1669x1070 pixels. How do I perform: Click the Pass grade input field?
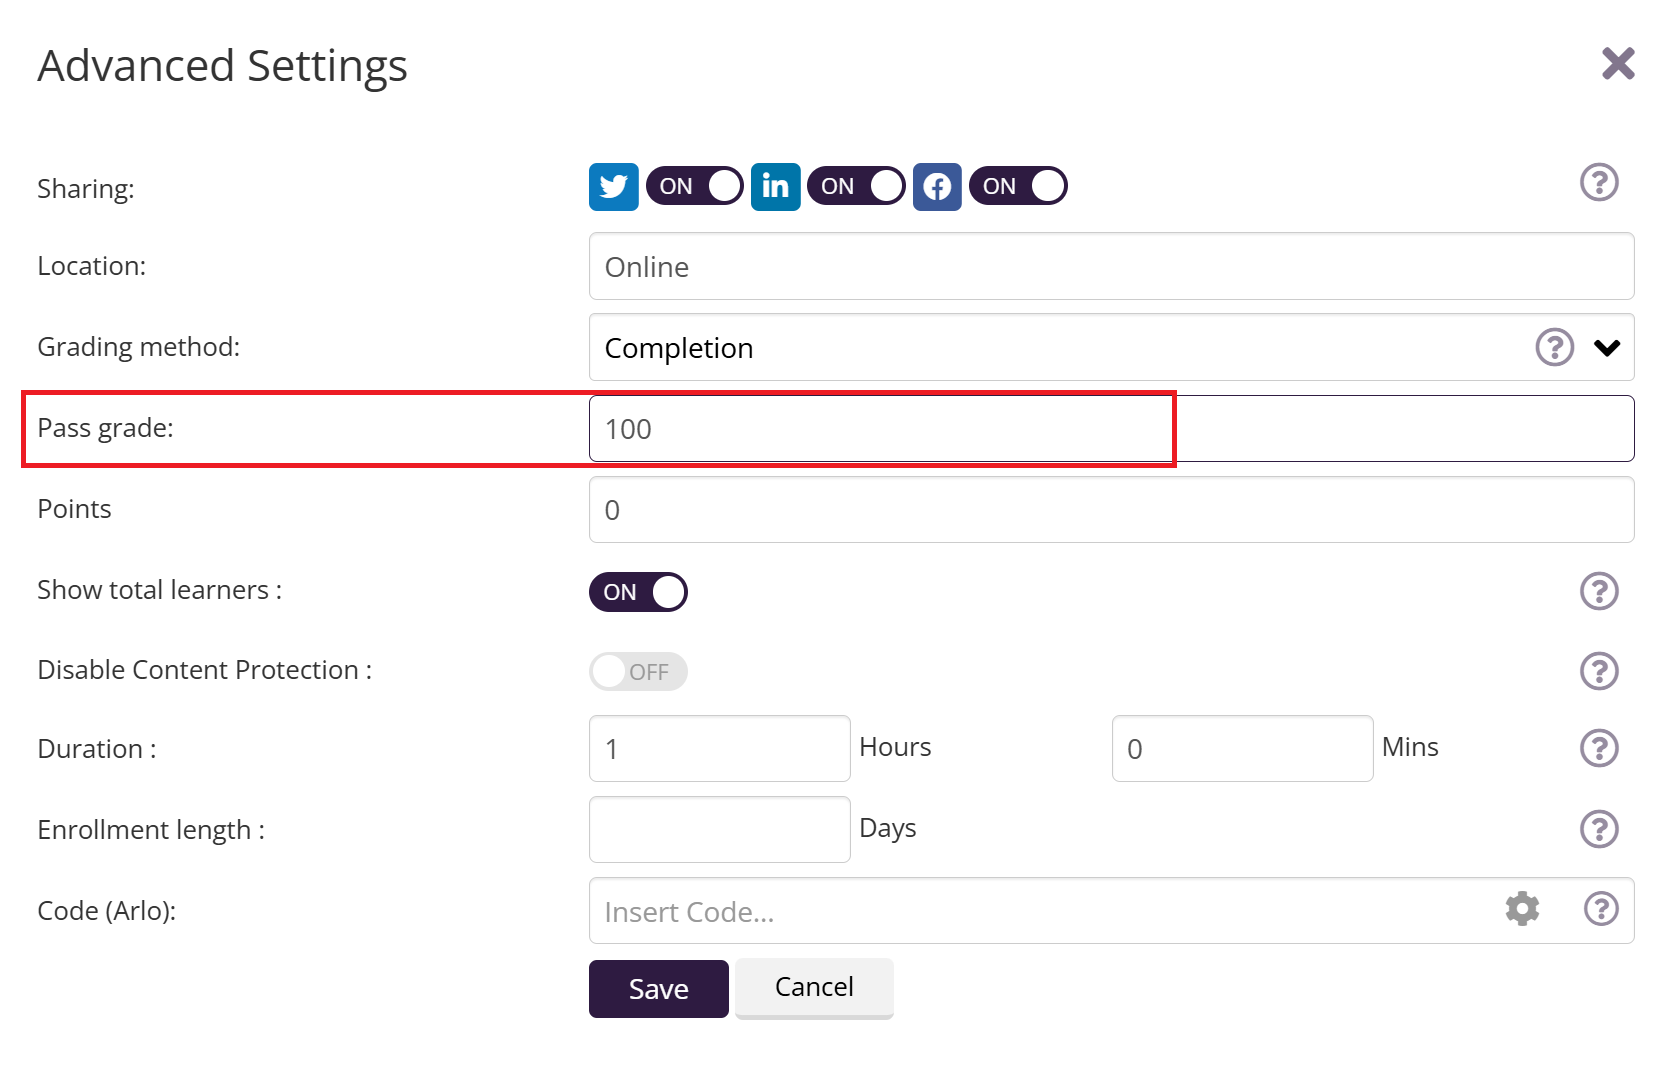pos(1110,429)
